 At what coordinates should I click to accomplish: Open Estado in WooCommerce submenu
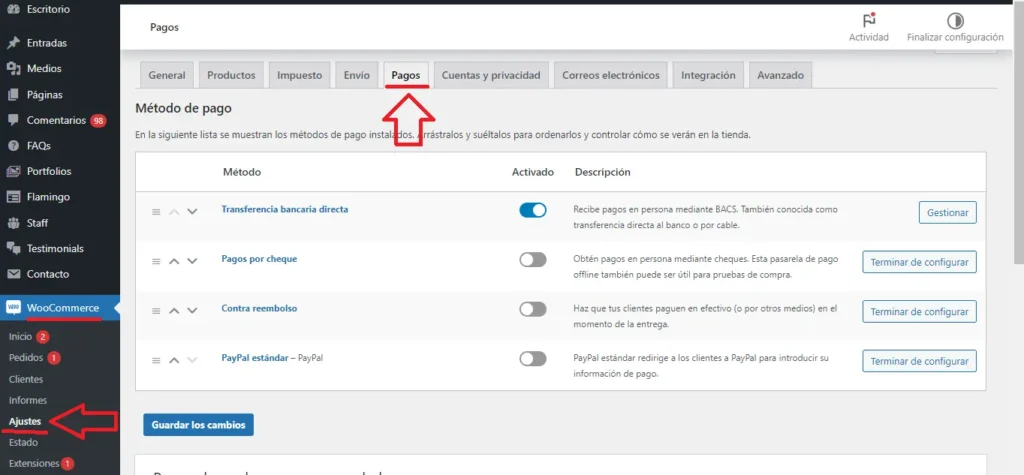(x=23, y=442)
